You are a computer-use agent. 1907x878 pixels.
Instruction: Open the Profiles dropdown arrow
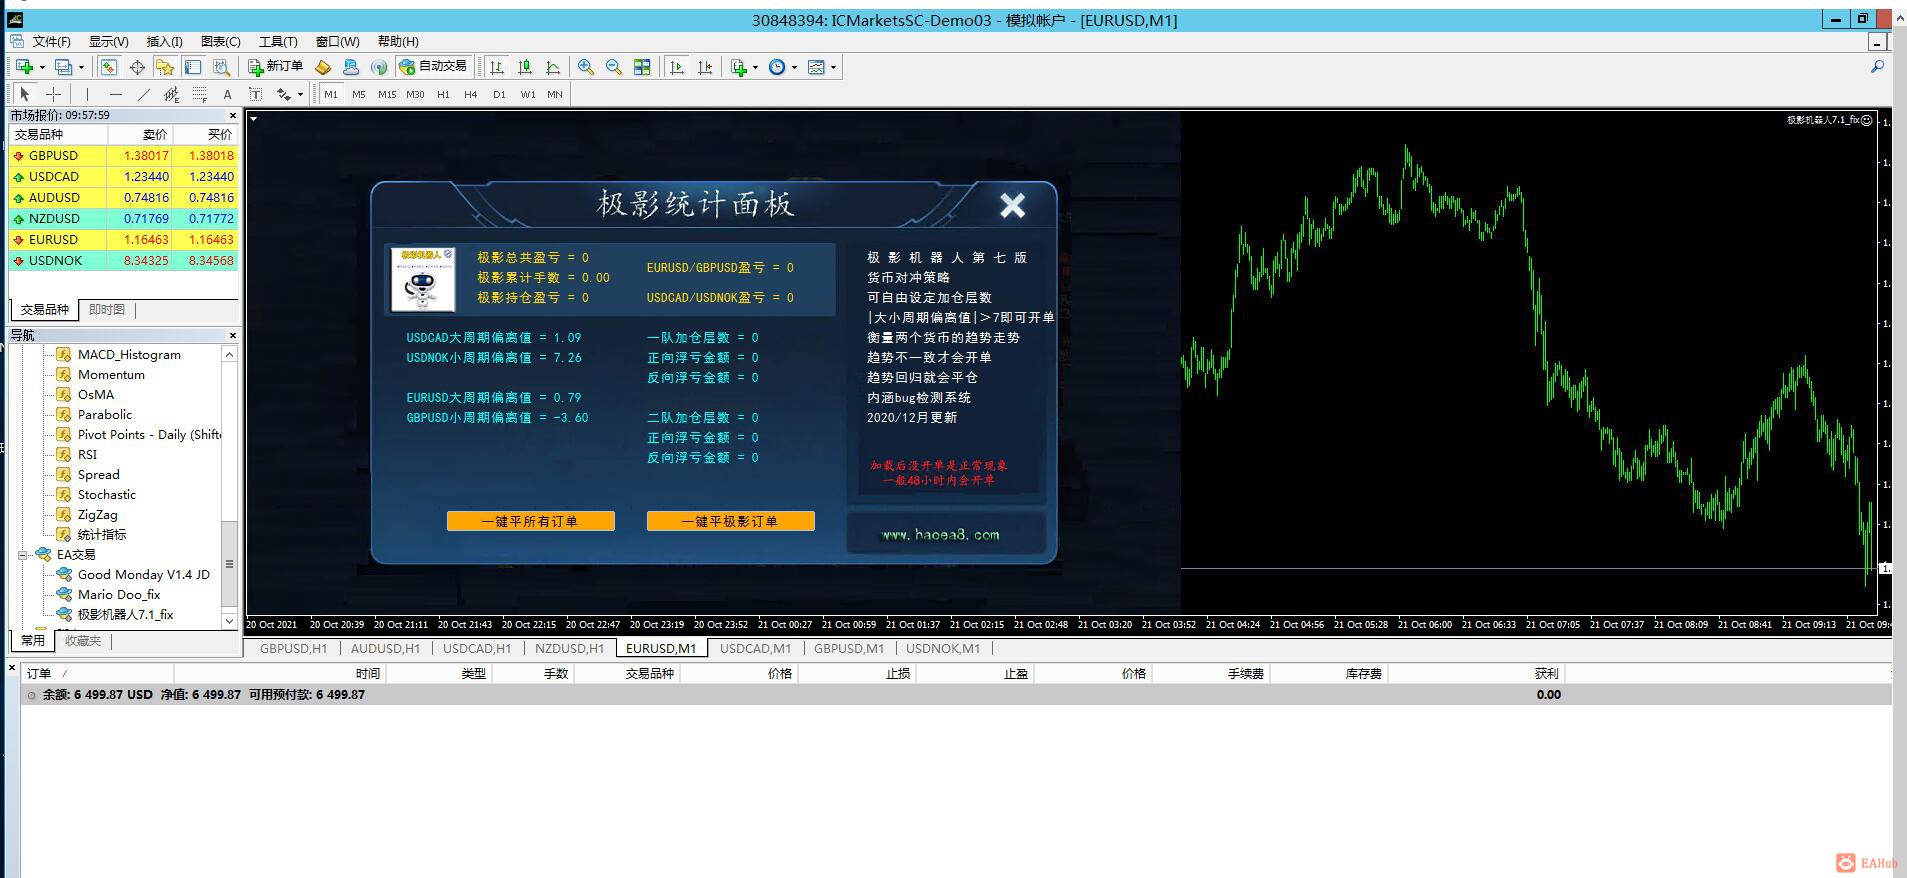pyautogui.click(x=81, y=67)
